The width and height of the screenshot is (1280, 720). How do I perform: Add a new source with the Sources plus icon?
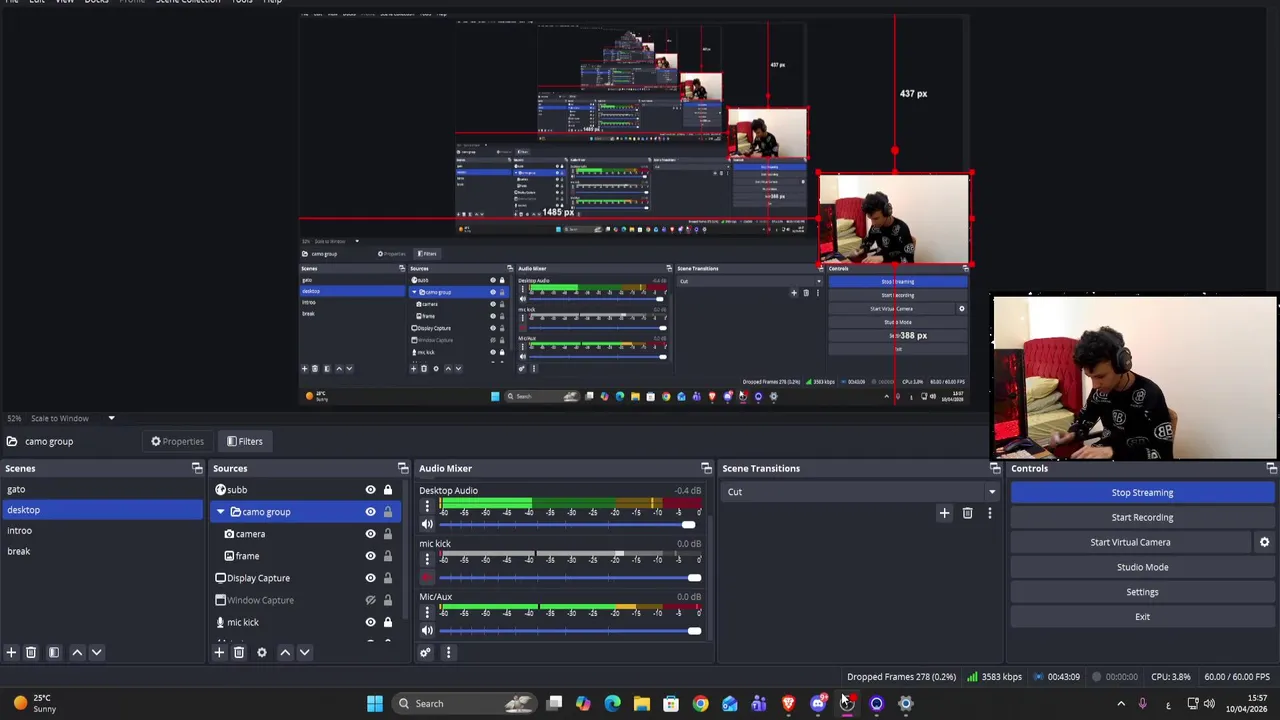click(219, 652)
